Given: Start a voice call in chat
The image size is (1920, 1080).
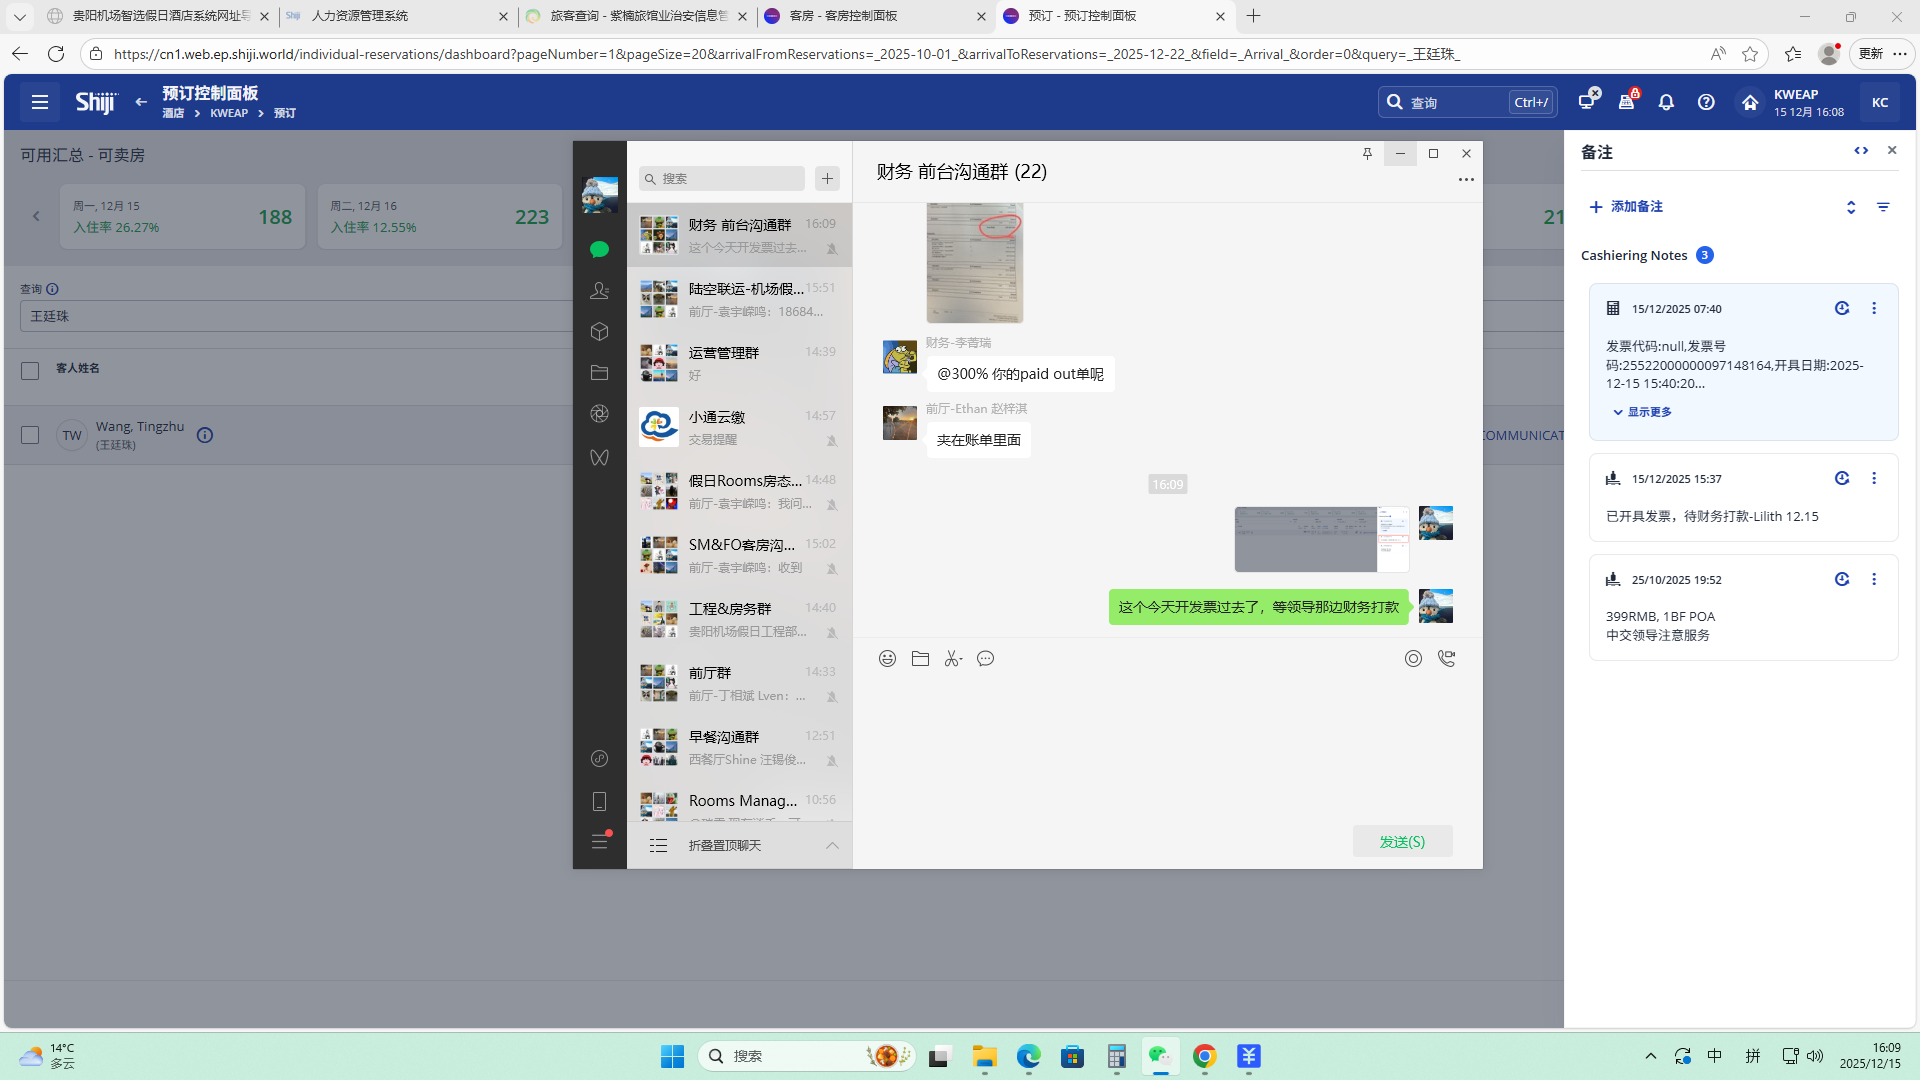Looking at the screenshot, I should (1446, 658).
